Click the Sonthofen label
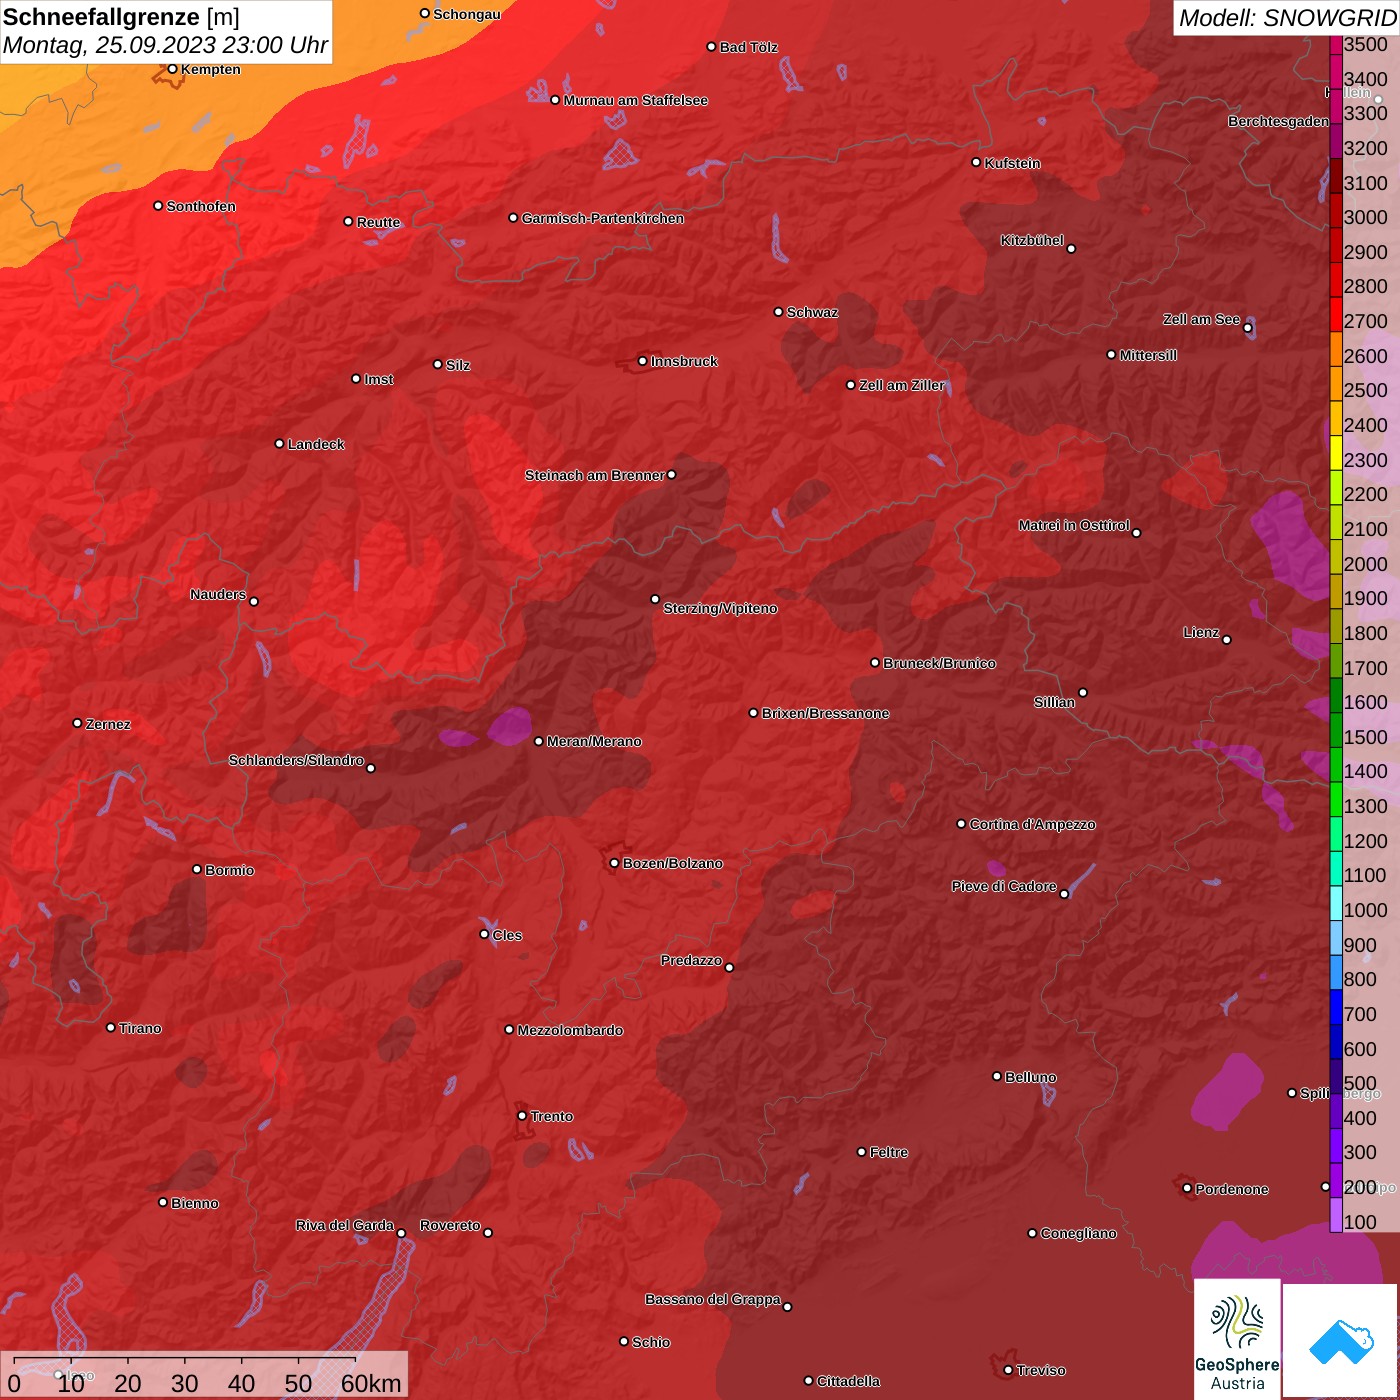Viewport: 1400px width, 1400px height. click(201, 206)
